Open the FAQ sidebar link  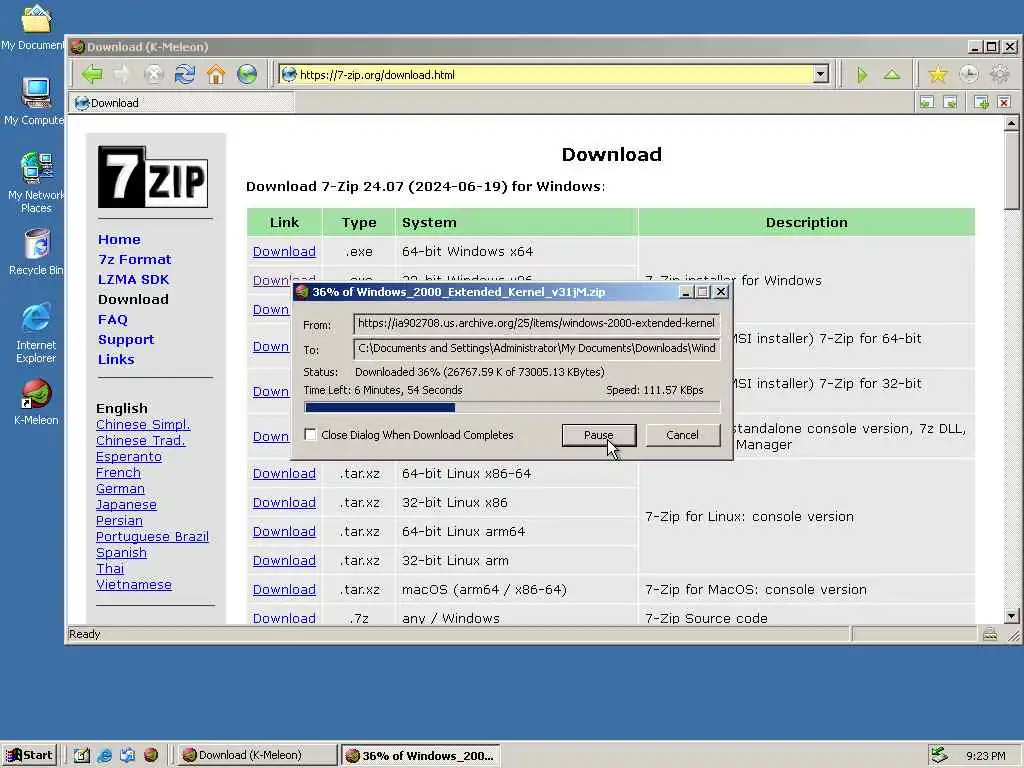[113, 319]
